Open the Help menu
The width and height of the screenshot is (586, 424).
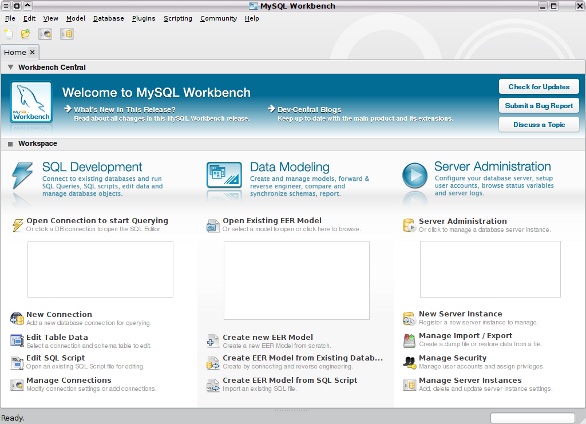pos(252,18)
